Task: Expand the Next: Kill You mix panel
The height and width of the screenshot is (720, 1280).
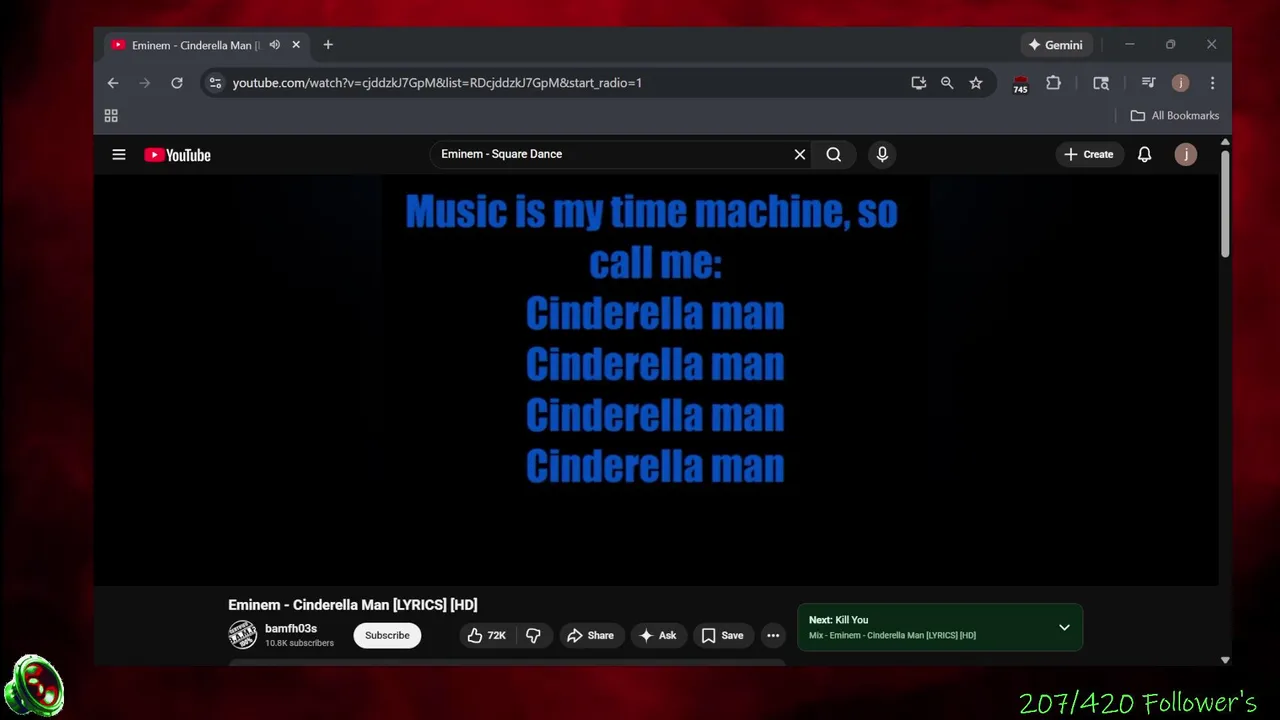Action: pyautogui.click(x=1064, y=627)
